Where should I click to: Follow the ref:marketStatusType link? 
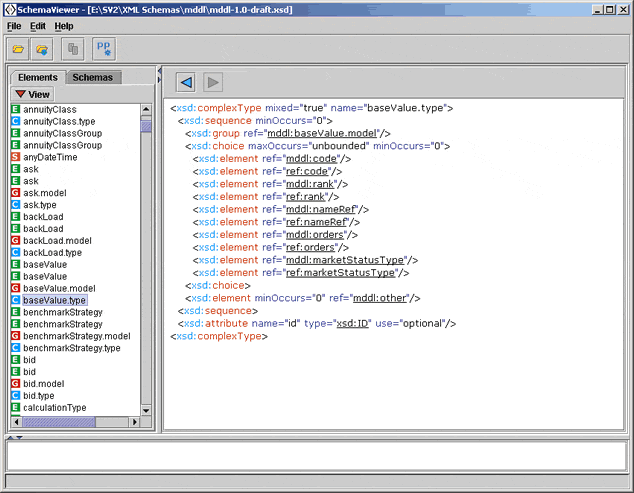click(341, 273)
